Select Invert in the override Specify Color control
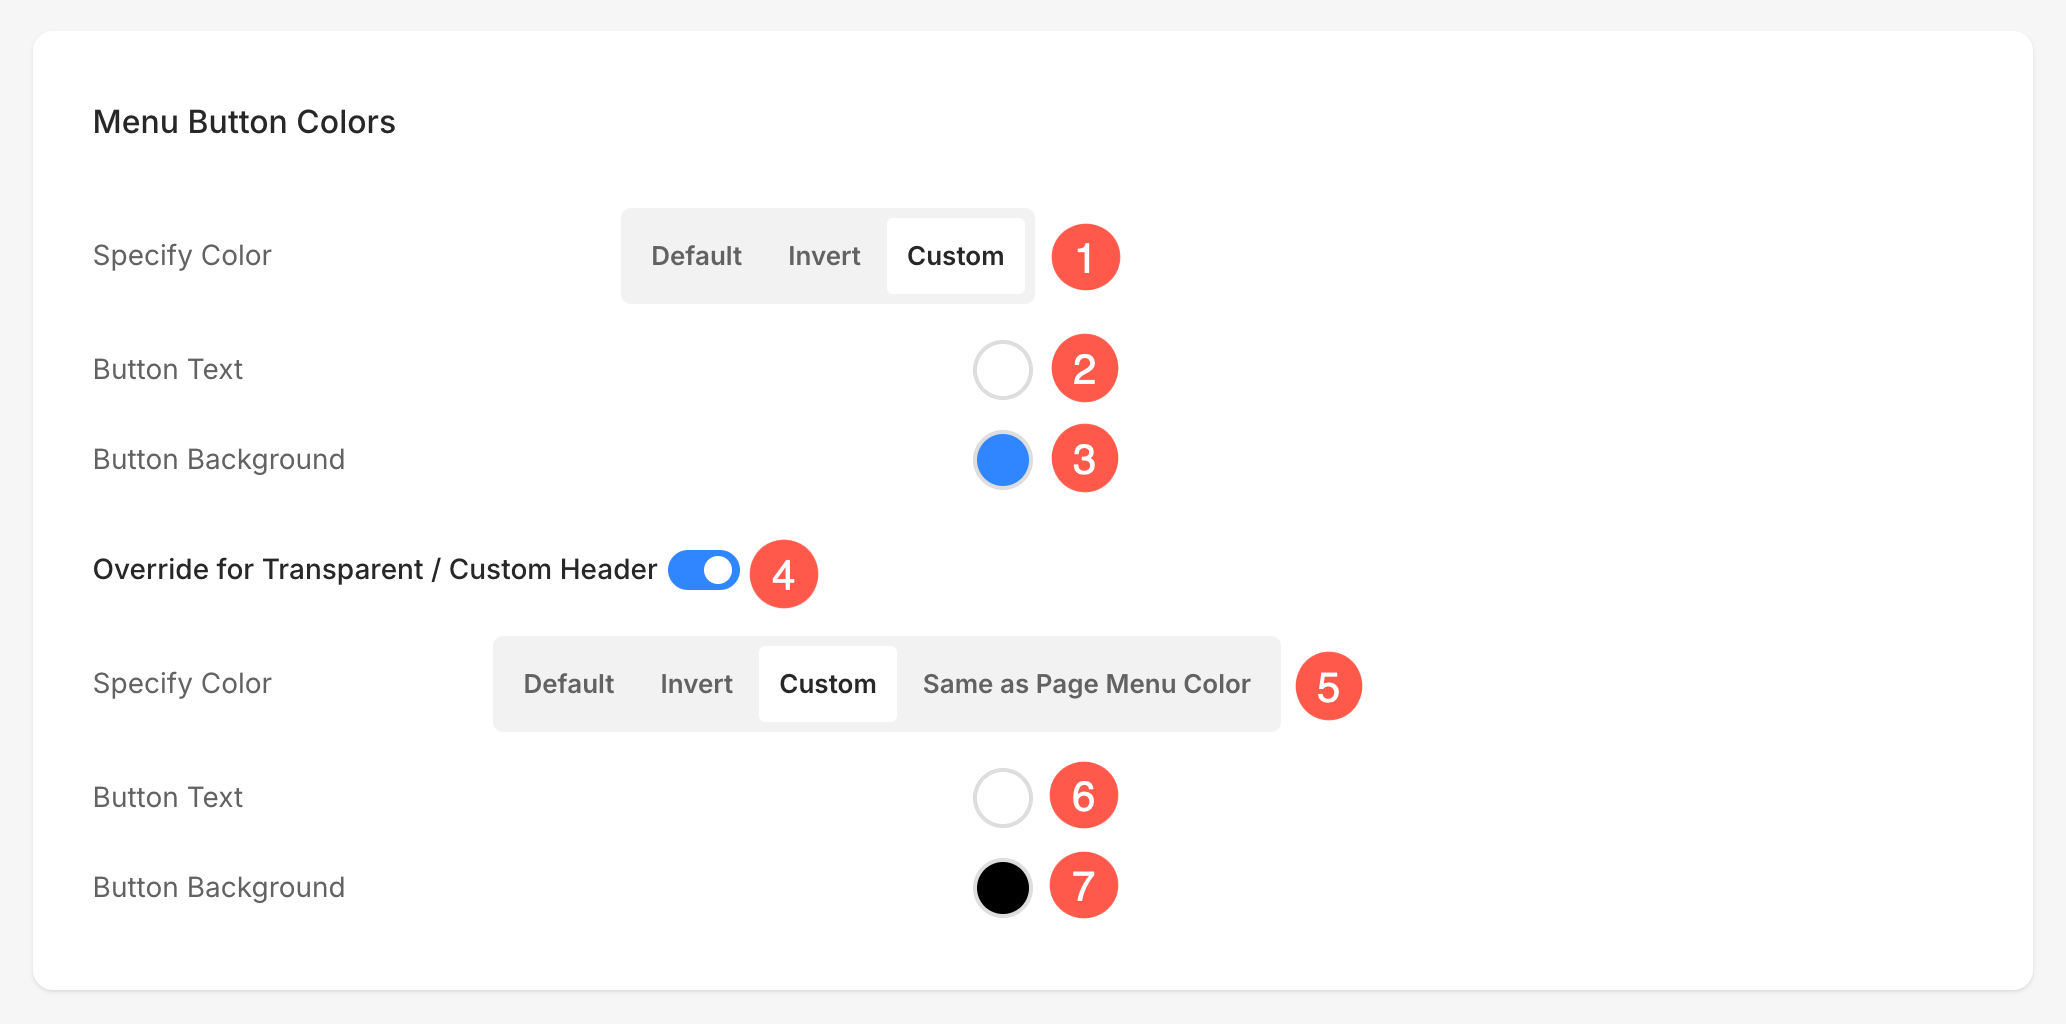Image resolution: width=2066 pixels, height=1024 pixels. tap(696, 684)
